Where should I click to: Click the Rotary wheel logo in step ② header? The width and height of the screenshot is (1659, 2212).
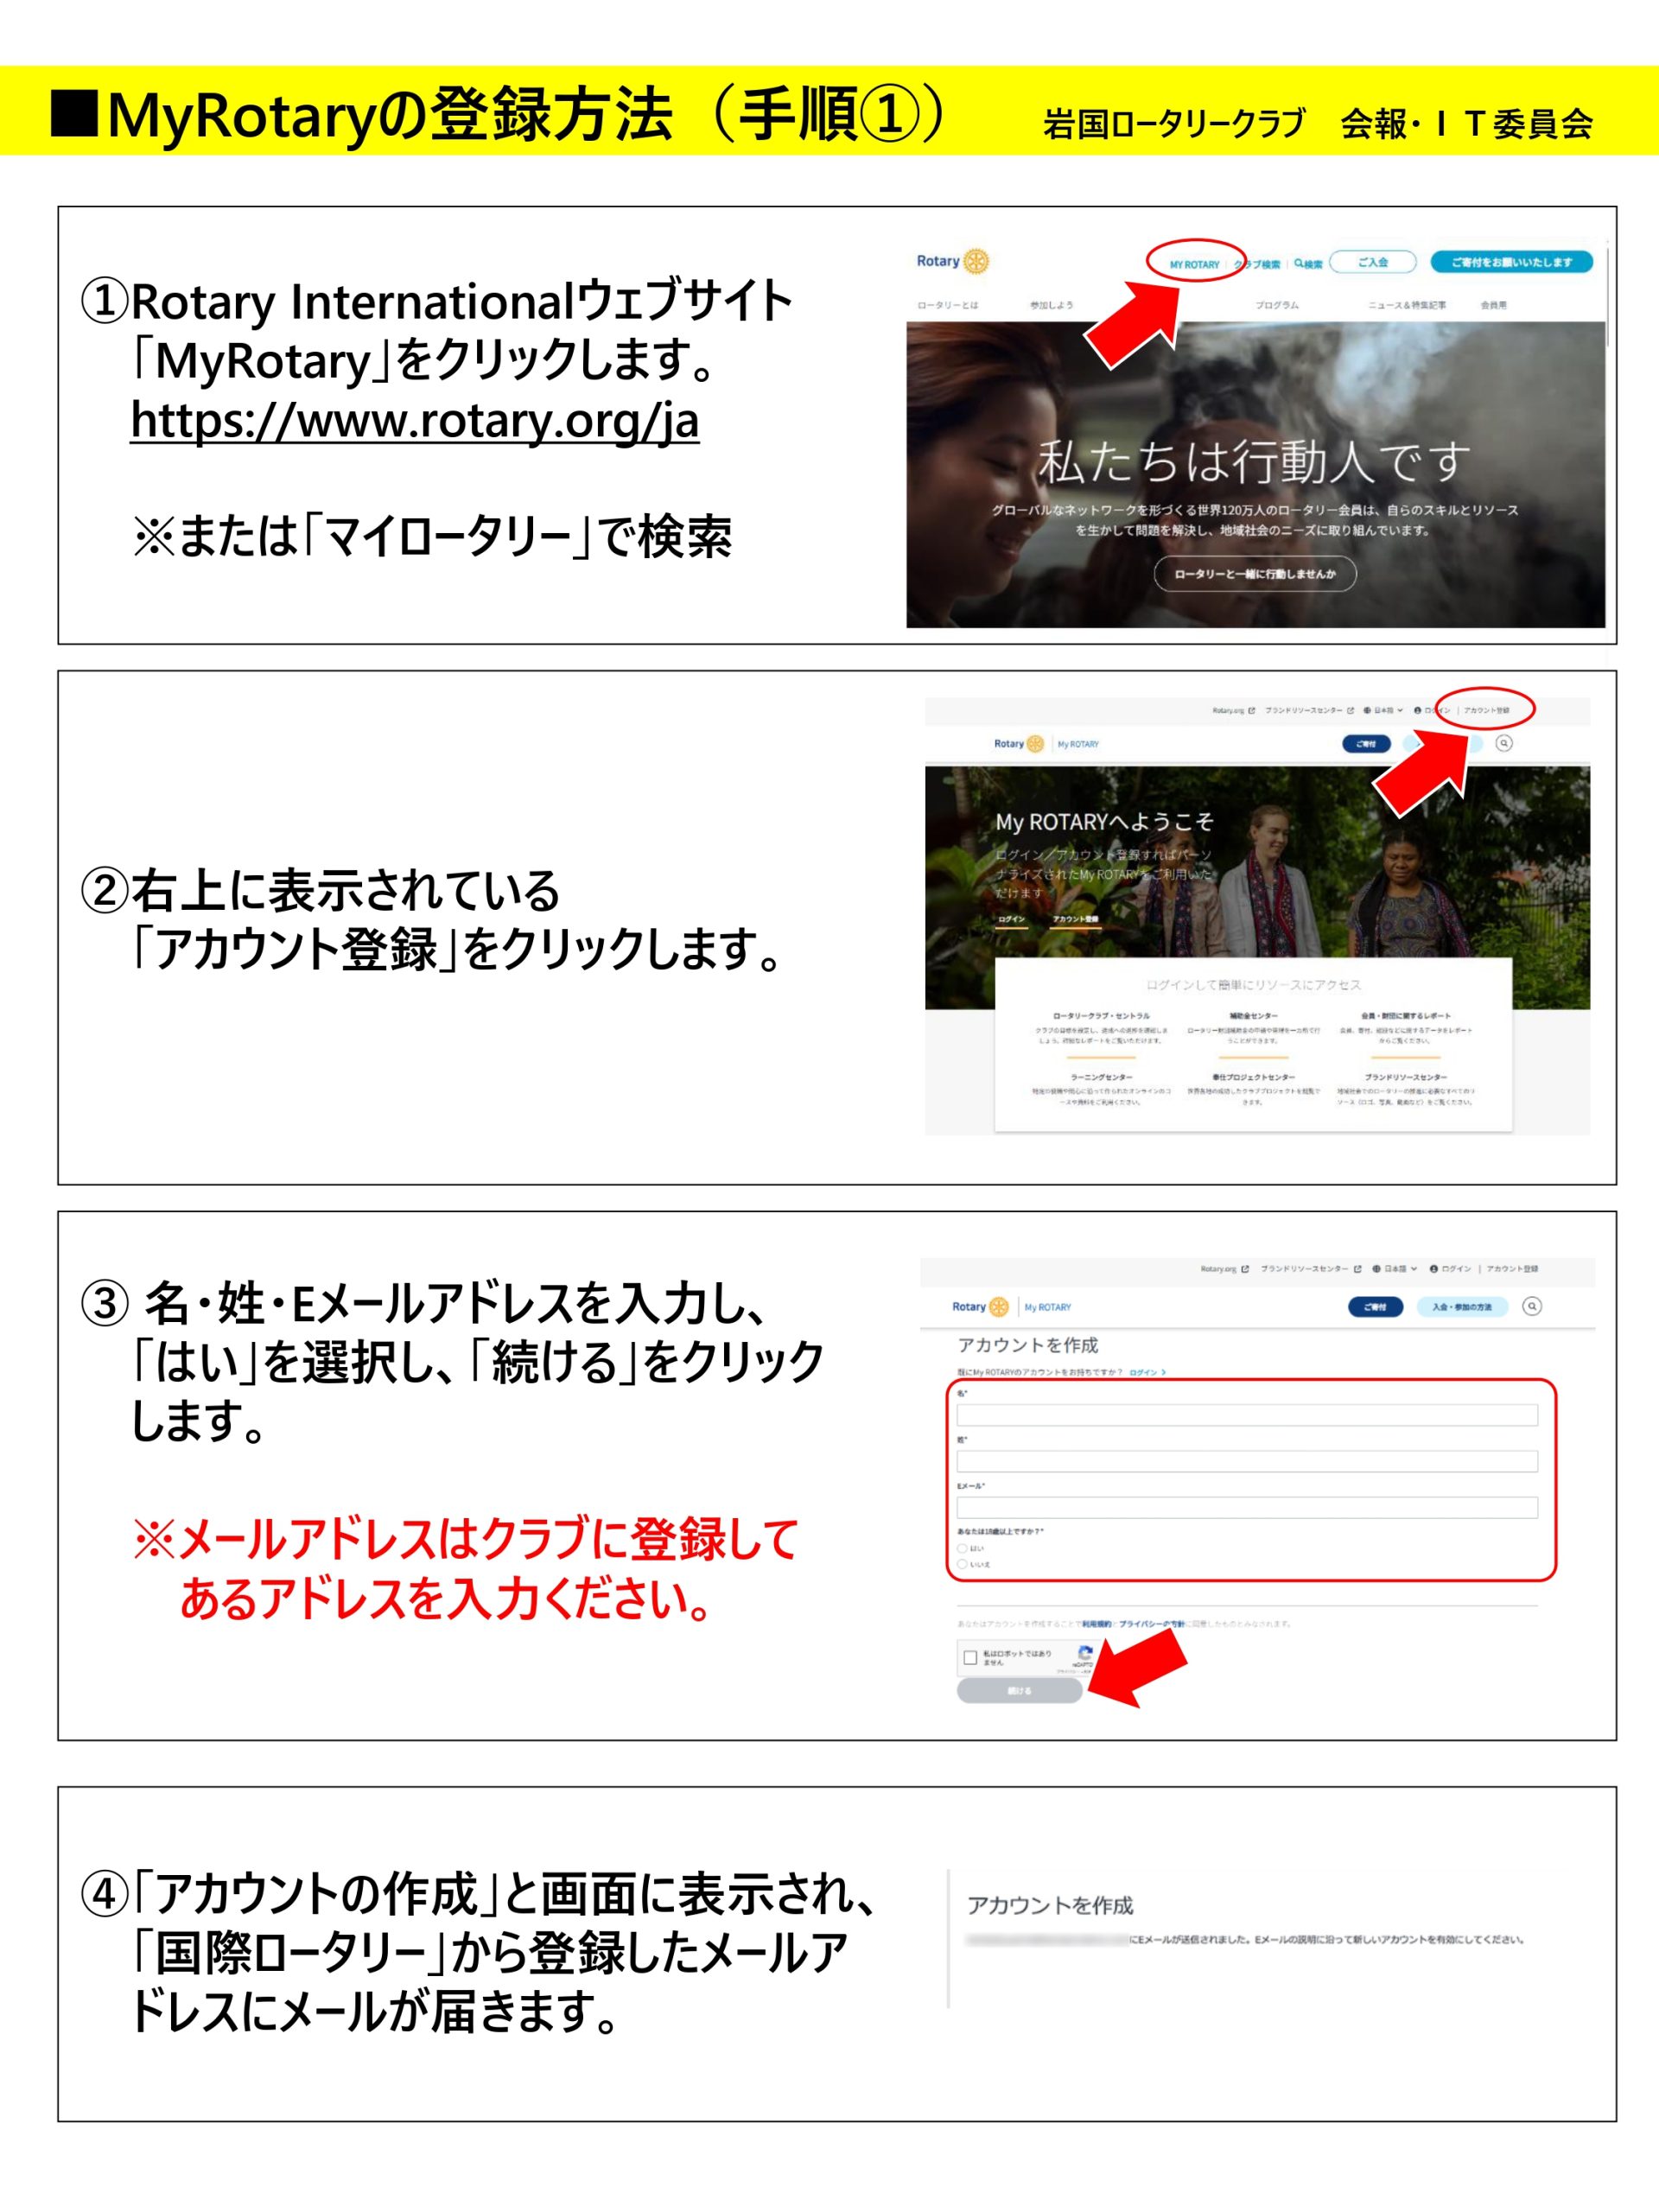point(1035,744)
